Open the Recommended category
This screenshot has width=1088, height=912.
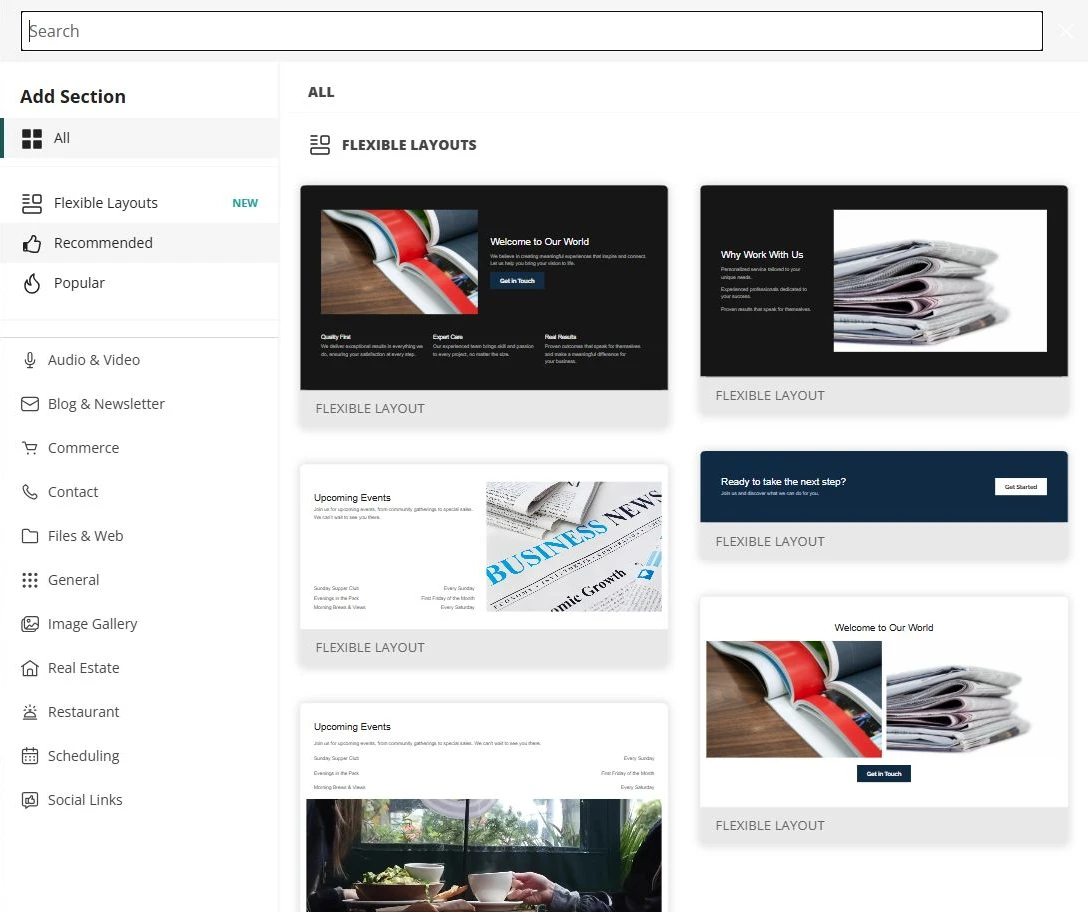point(139,244)
